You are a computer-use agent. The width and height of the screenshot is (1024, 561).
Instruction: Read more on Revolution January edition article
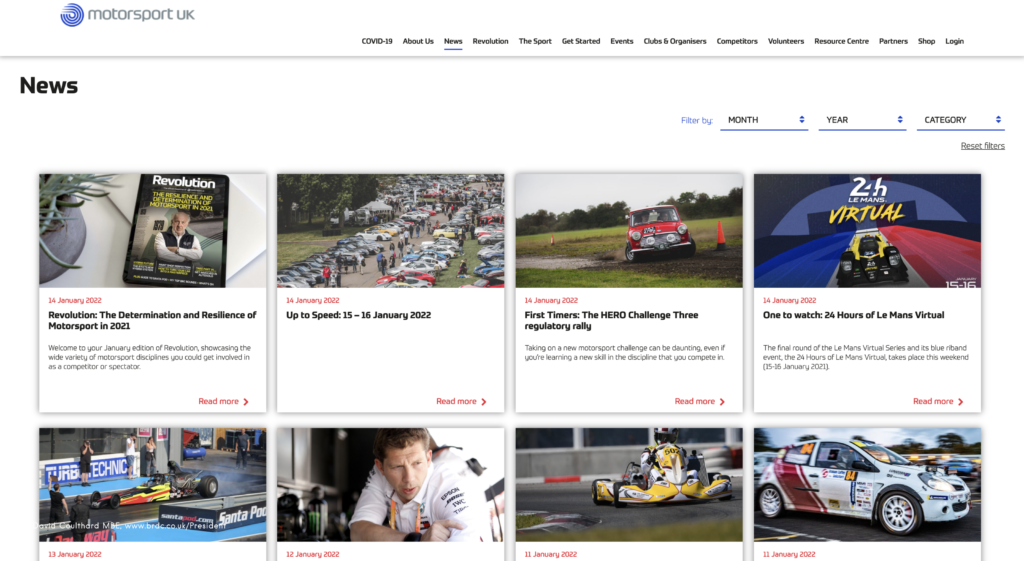click(218, 401)
